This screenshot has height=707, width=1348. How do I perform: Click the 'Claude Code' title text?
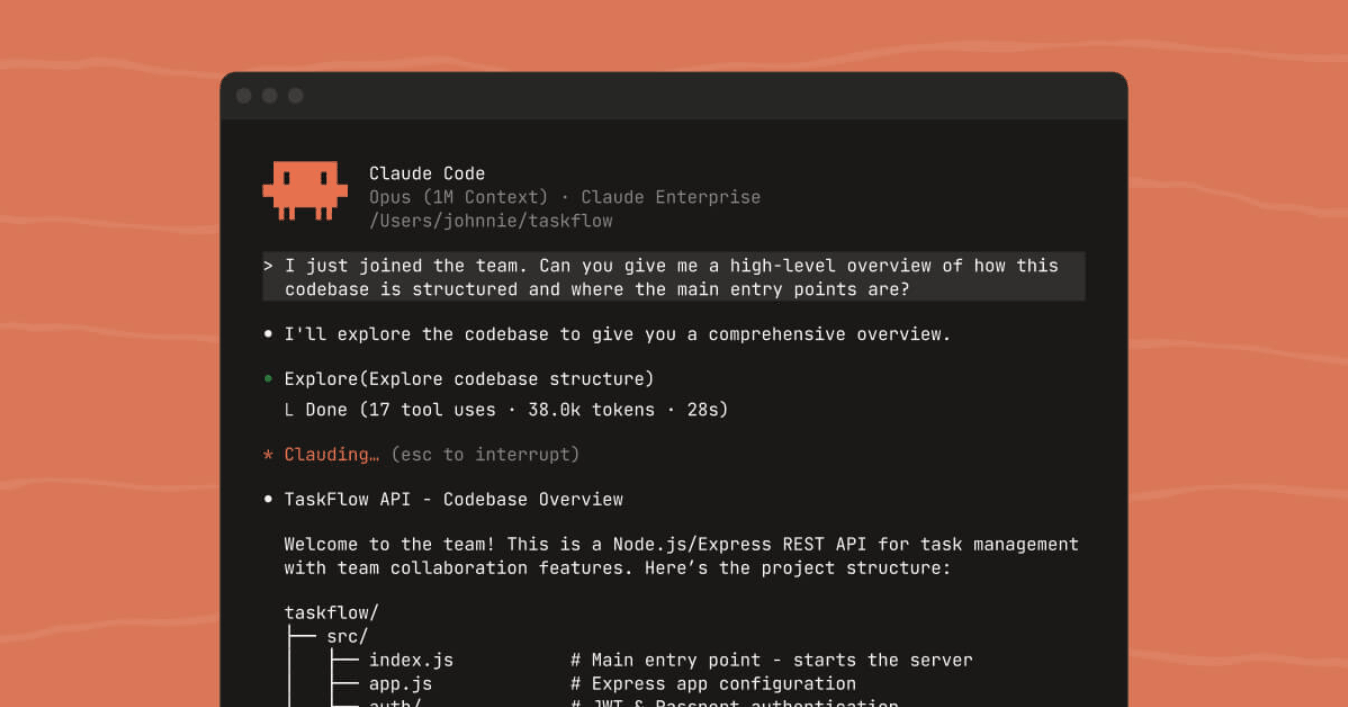(x=427, y=174)
